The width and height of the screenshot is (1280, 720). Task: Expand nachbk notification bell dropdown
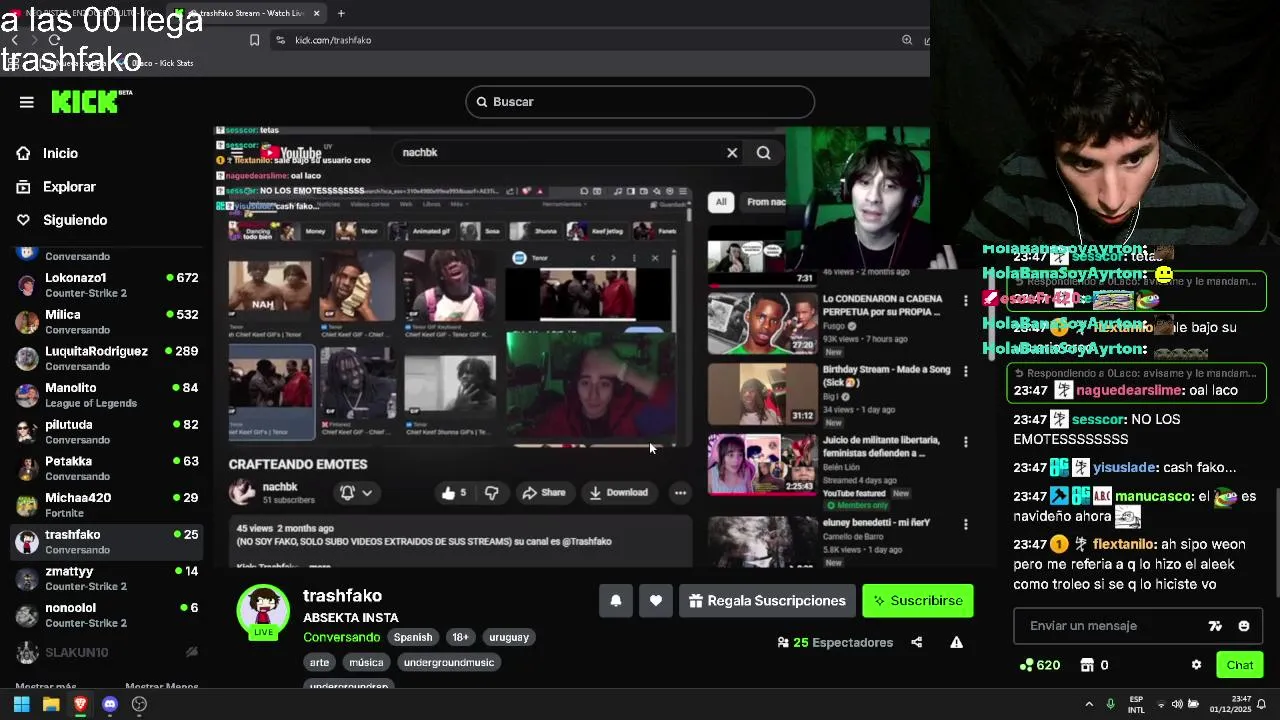coord(356,492)
